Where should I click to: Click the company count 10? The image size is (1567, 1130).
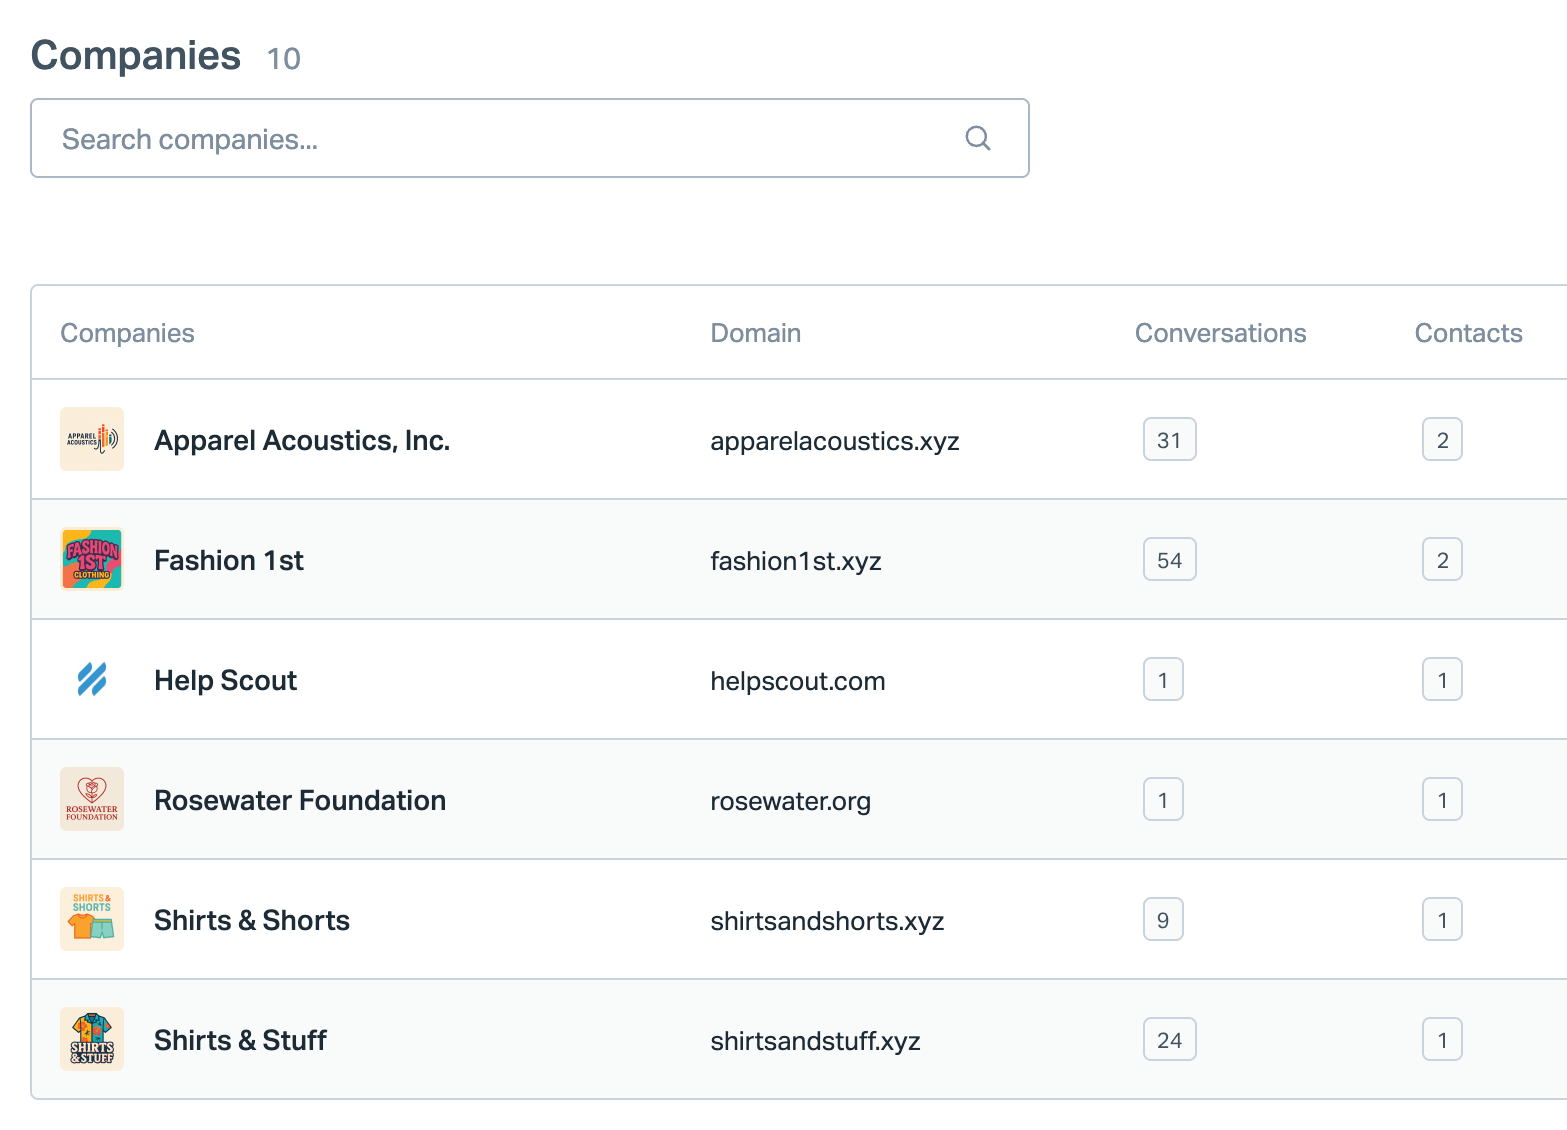[284, 59]
